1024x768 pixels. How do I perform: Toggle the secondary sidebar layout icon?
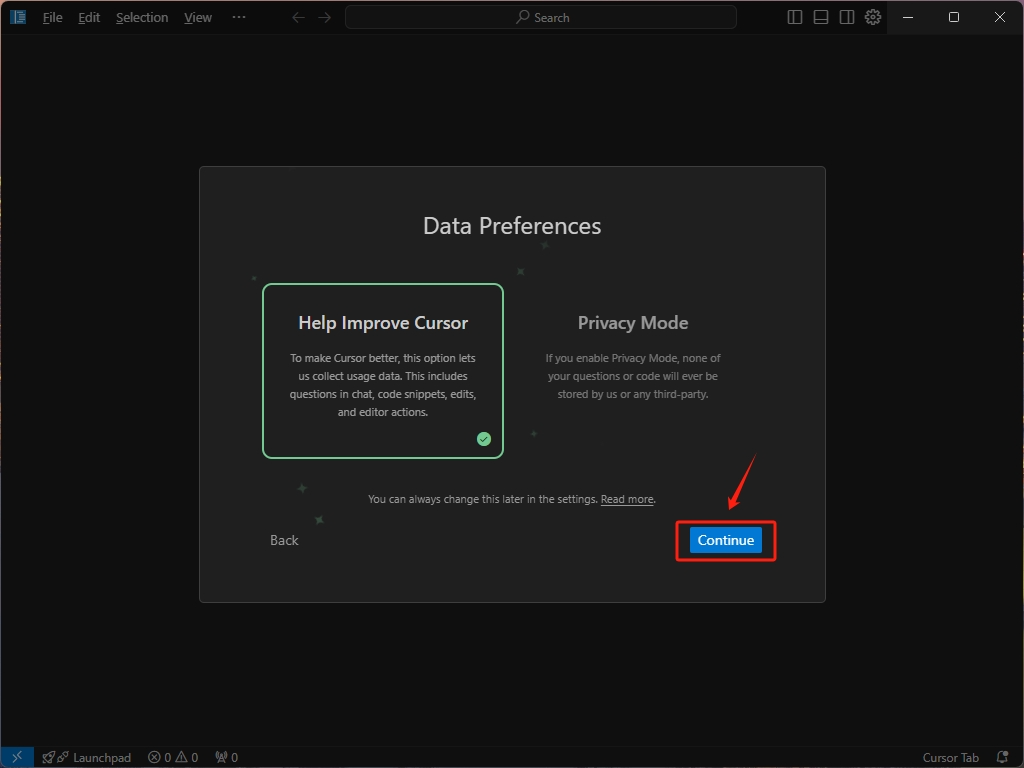[x=847, y=18]
